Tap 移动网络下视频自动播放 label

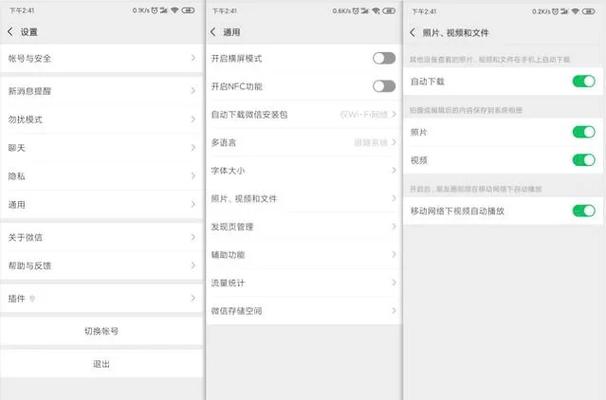(457, 211)
